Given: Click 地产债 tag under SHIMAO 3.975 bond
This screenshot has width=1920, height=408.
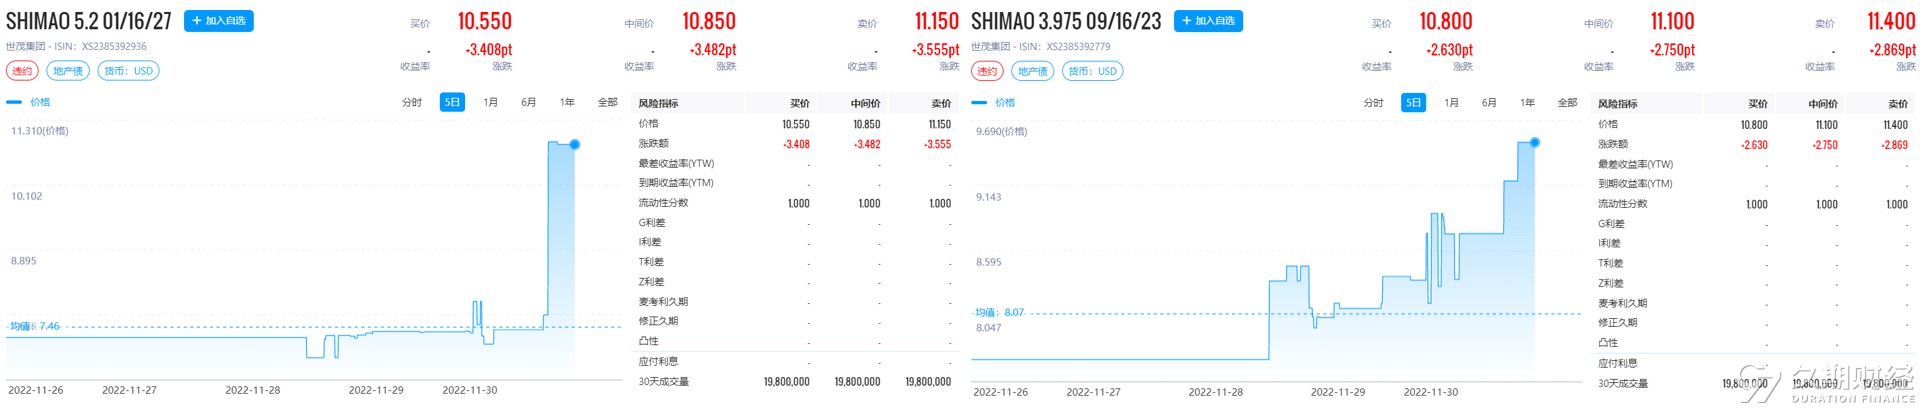Looking at the screenshot, I should (1032, 71).
